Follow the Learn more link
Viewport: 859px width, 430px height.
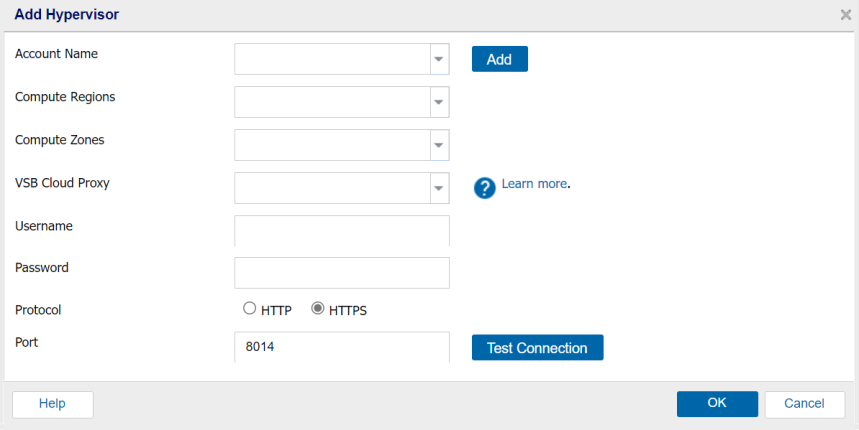pos(534,184)
